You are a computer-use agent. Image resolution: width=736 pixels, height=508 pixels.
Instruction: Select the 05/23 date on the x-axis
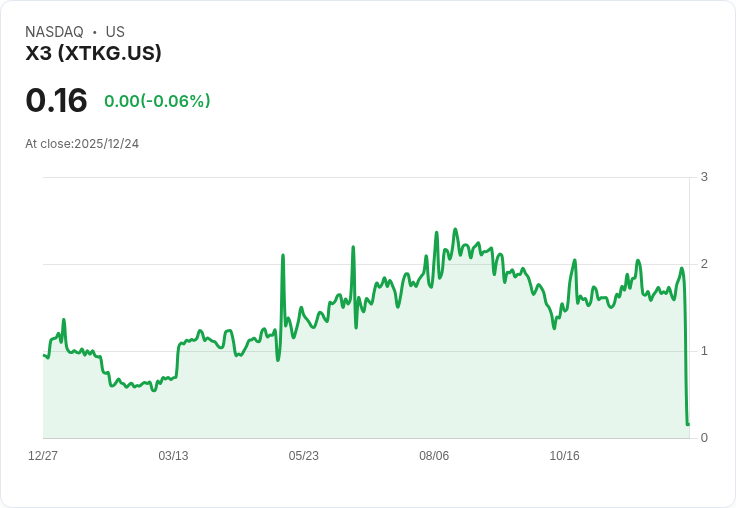(304, 456)
